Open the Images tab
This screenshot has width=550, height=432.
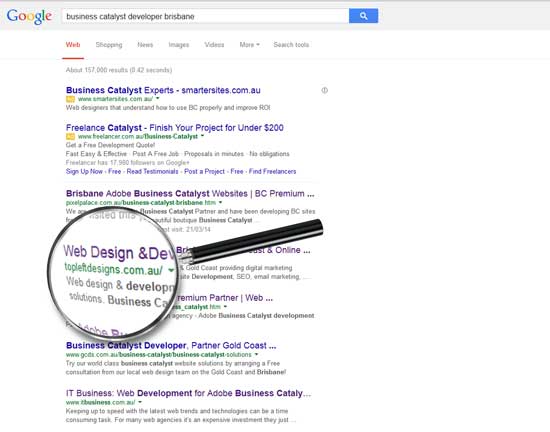point(179,45)
